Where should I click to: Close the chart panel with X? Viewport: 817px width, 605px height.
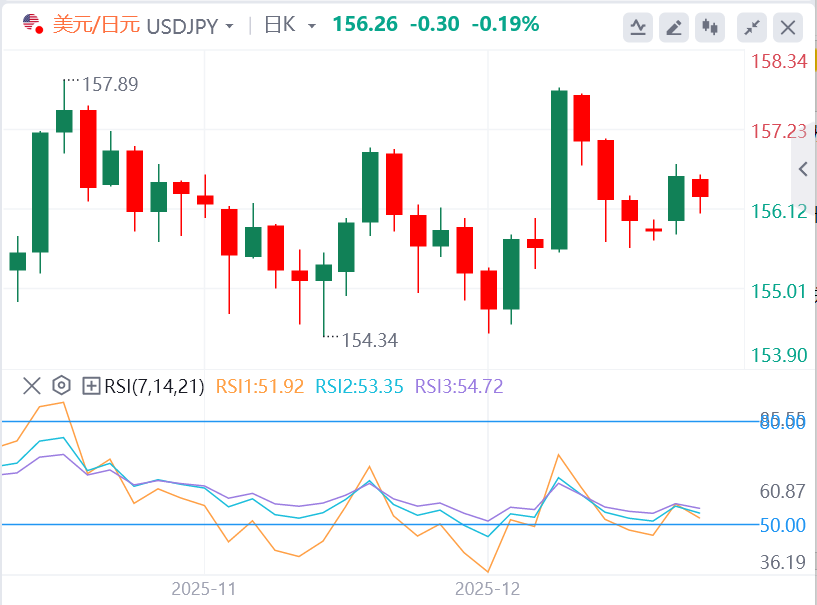tap(788, 27)
